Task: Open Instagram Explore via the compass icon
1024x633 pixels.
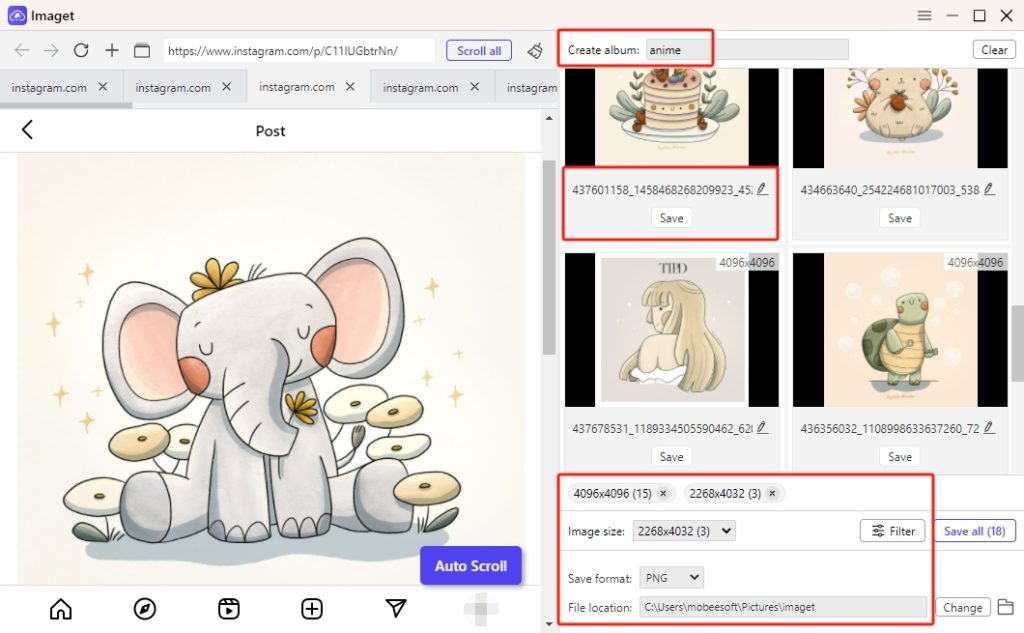Action: tap(145, 608)
